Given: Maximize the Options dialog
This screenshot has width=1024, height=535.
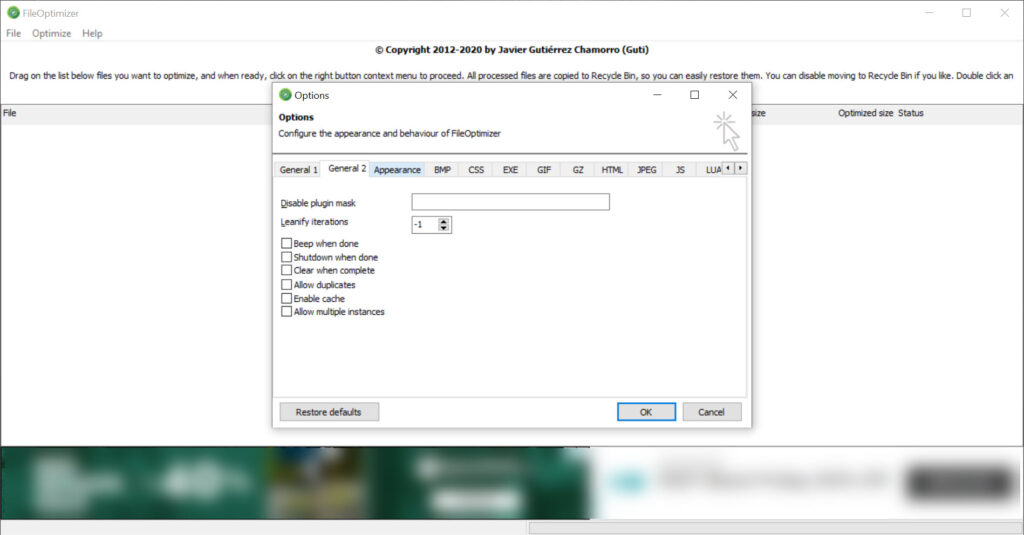Looking at the screenshot, I should pos(695,95).
